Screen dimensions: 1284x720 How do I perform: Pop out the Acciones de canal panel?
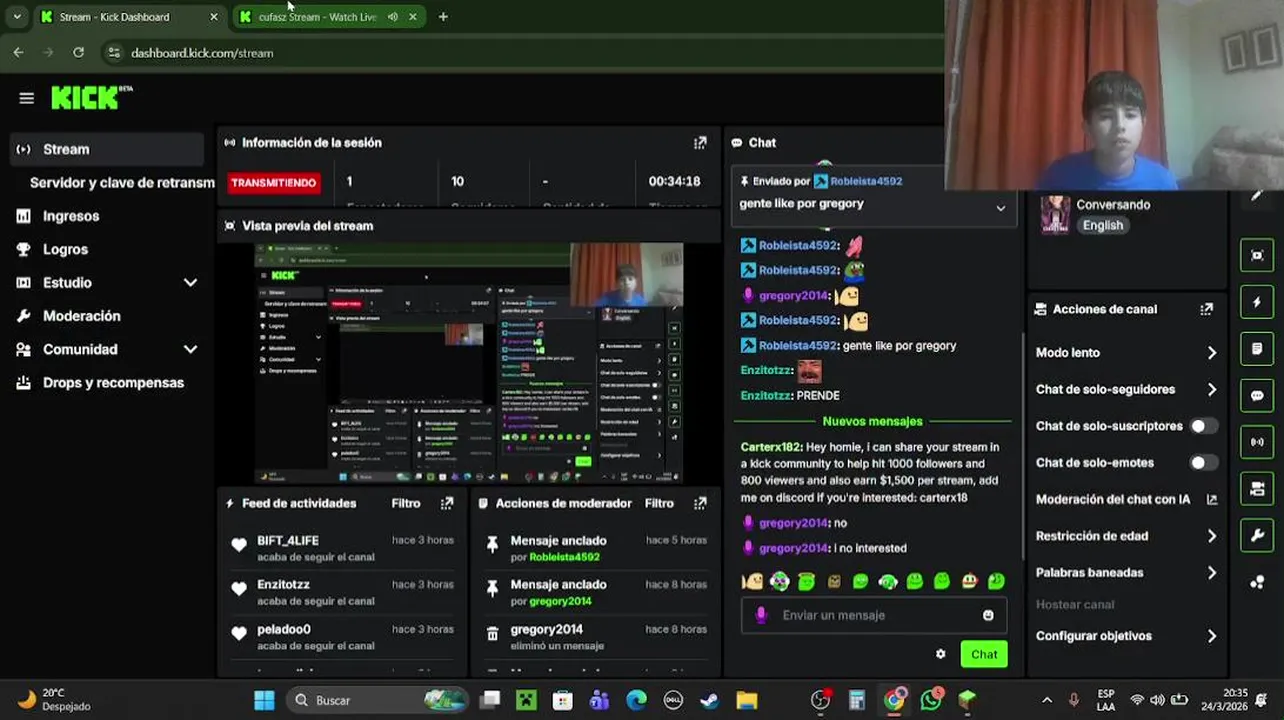click(1206, 309)
